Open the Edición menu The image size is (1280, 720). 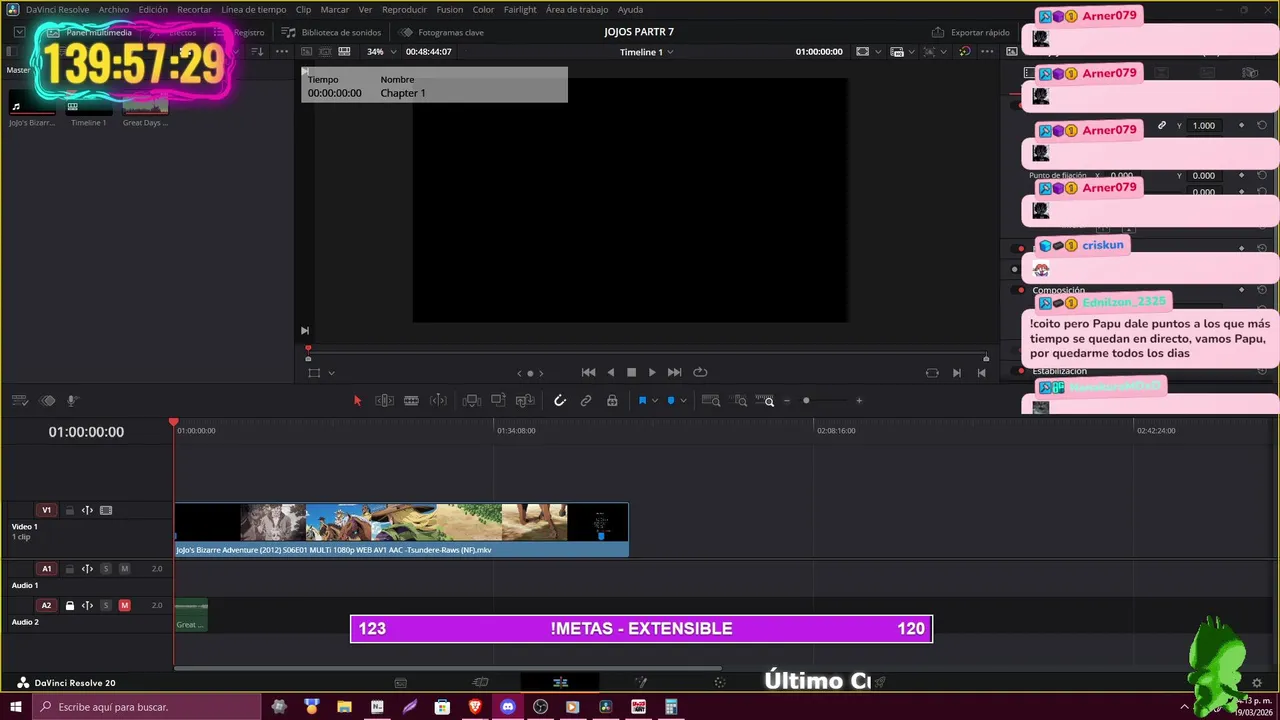pyautogui.click(x=153, y=9)
